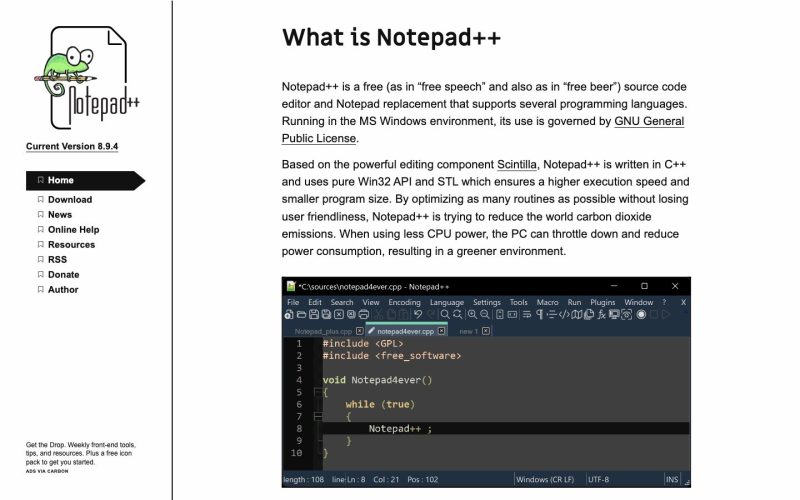Open the Macro menu
The height and width of the screenshot is (500, 800).
pyautogui.click(x=547, y=302)
